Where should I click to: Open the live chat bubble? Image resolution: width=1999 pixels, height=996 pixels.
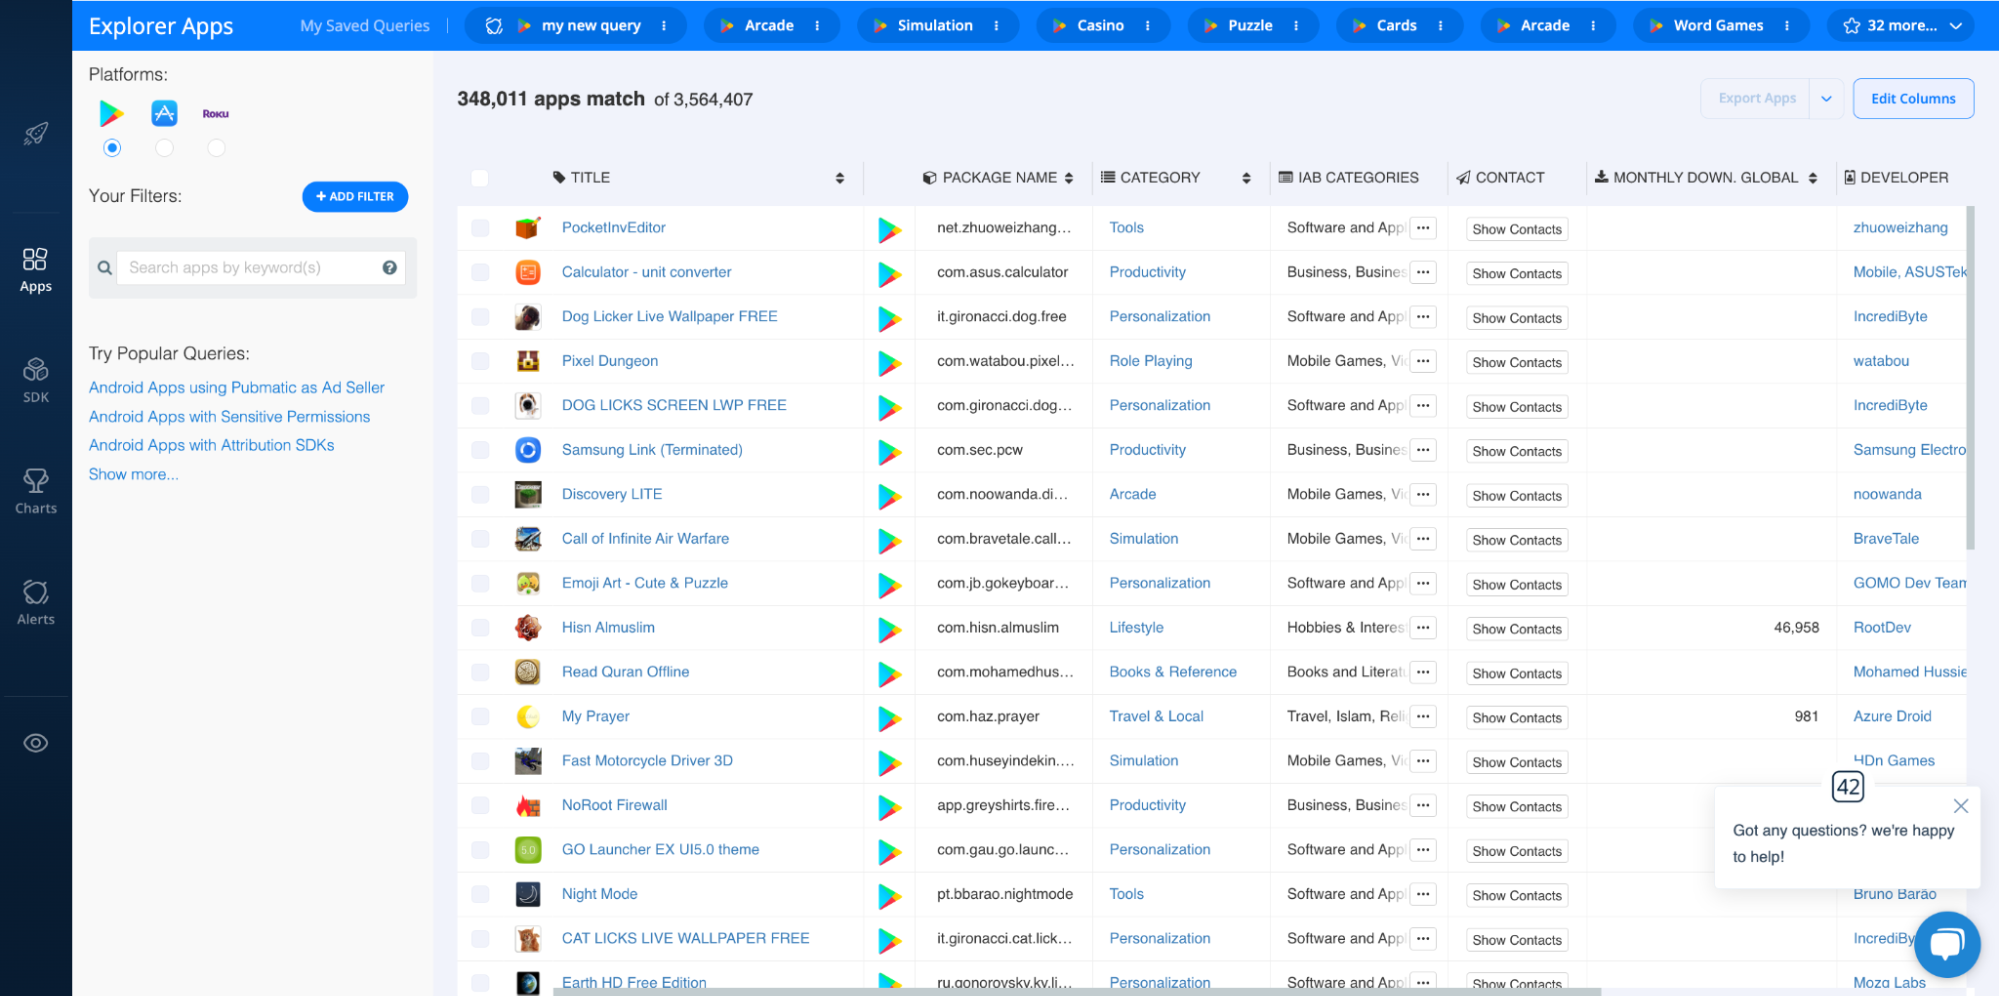(x=1947, y=944)
